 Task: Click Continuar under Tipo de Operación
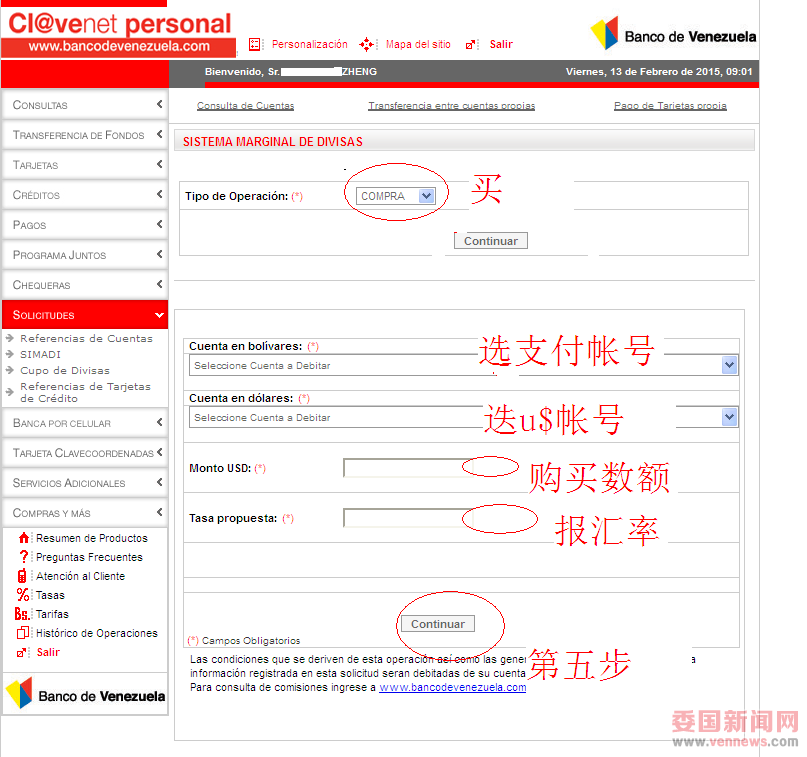(x=490, y=241)
